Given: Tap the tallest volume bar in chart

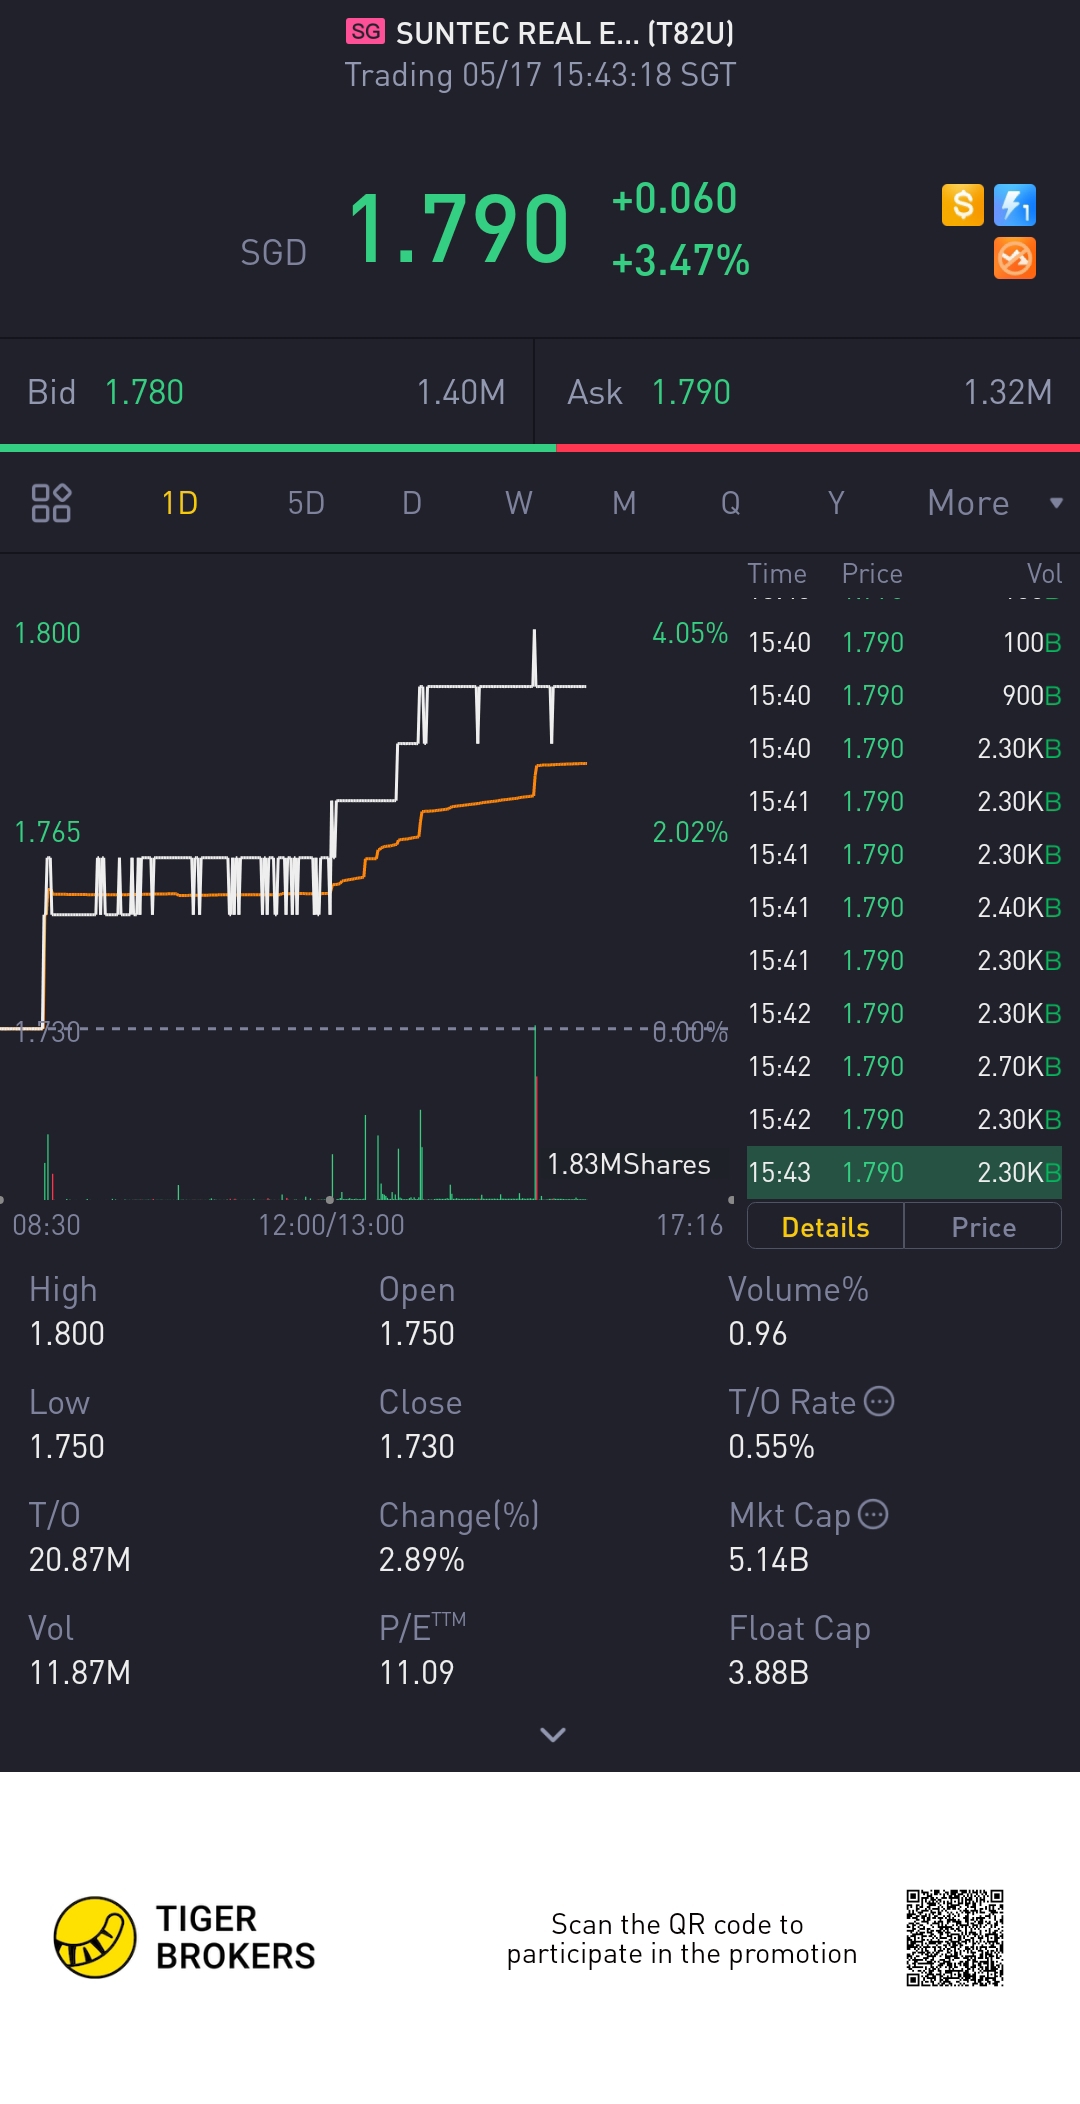Looking at the screenshot, I should coord(535,1112).
